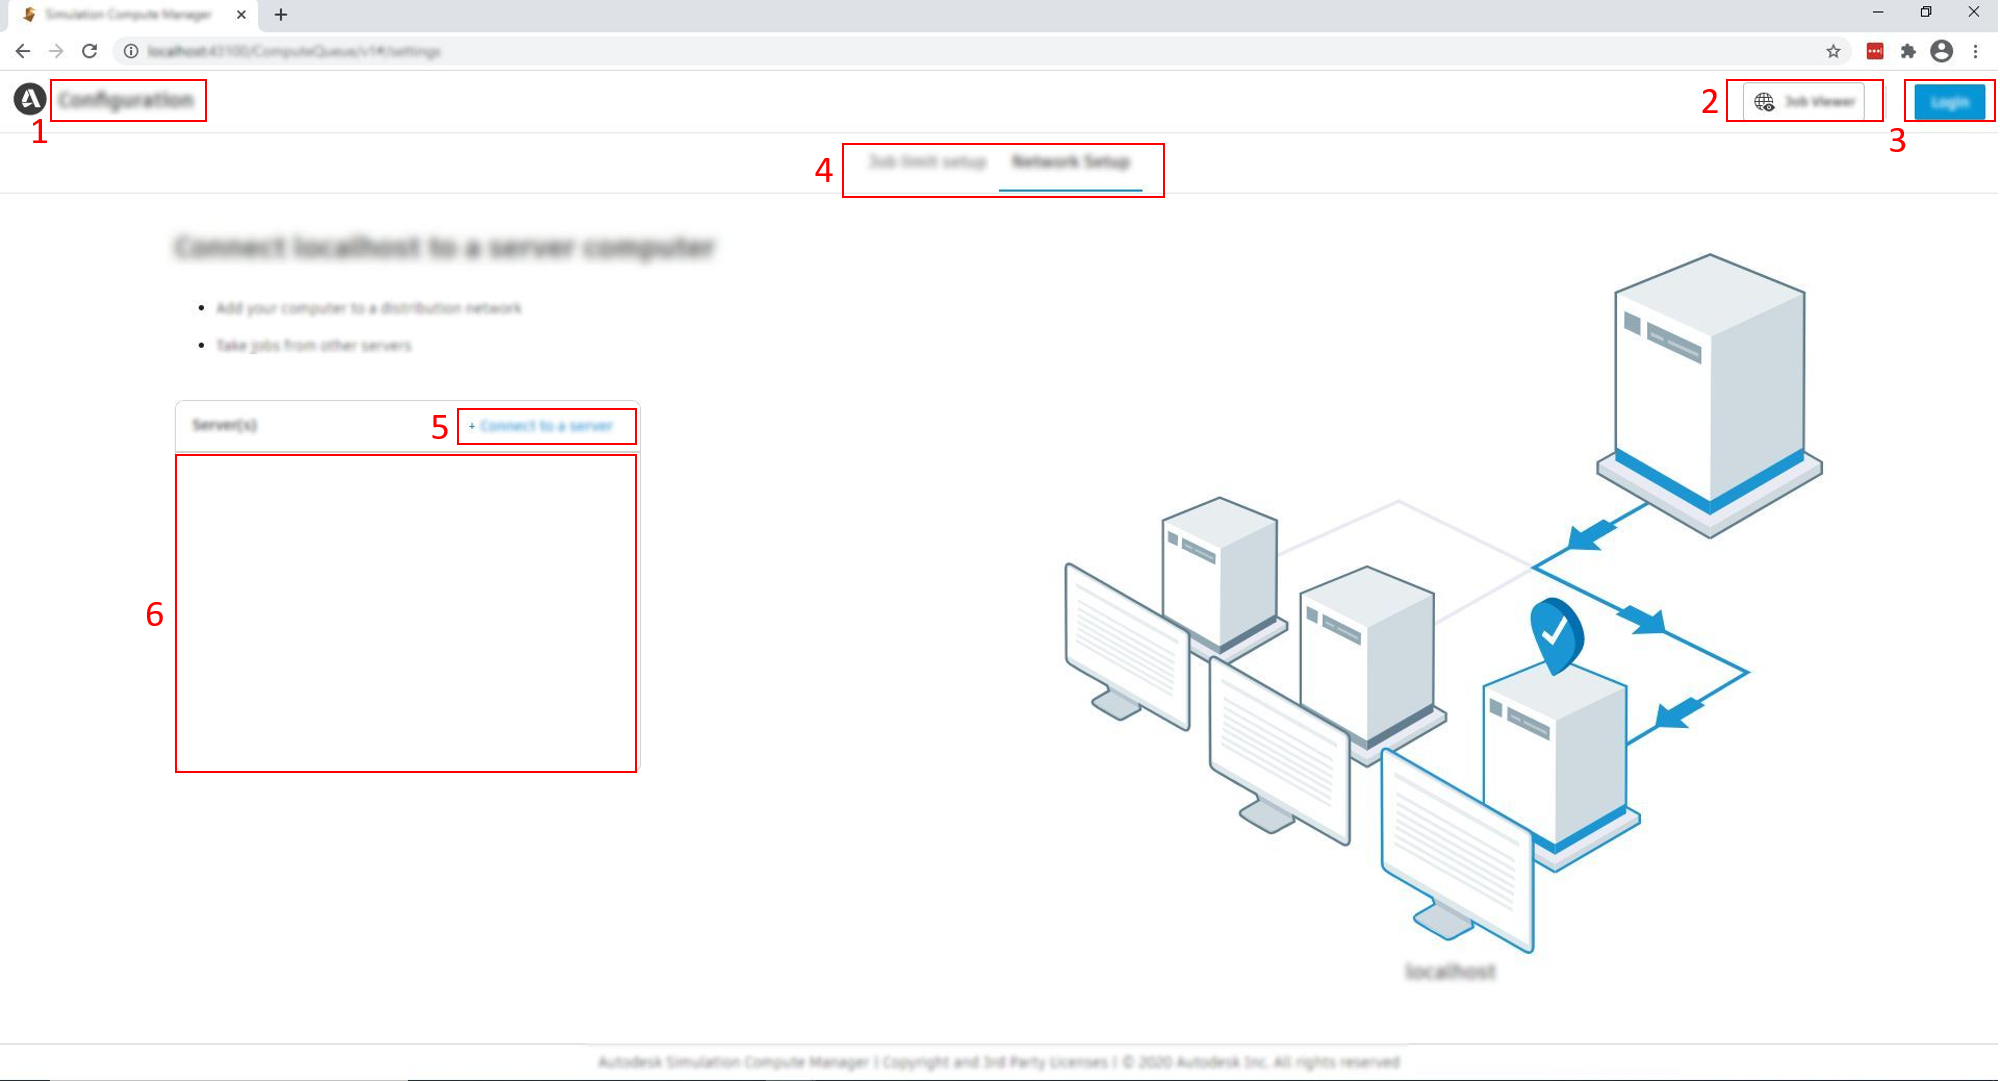Click the Autodesk logo icon
Screen dimensions: 2000x1081
[x=29, y=99]
